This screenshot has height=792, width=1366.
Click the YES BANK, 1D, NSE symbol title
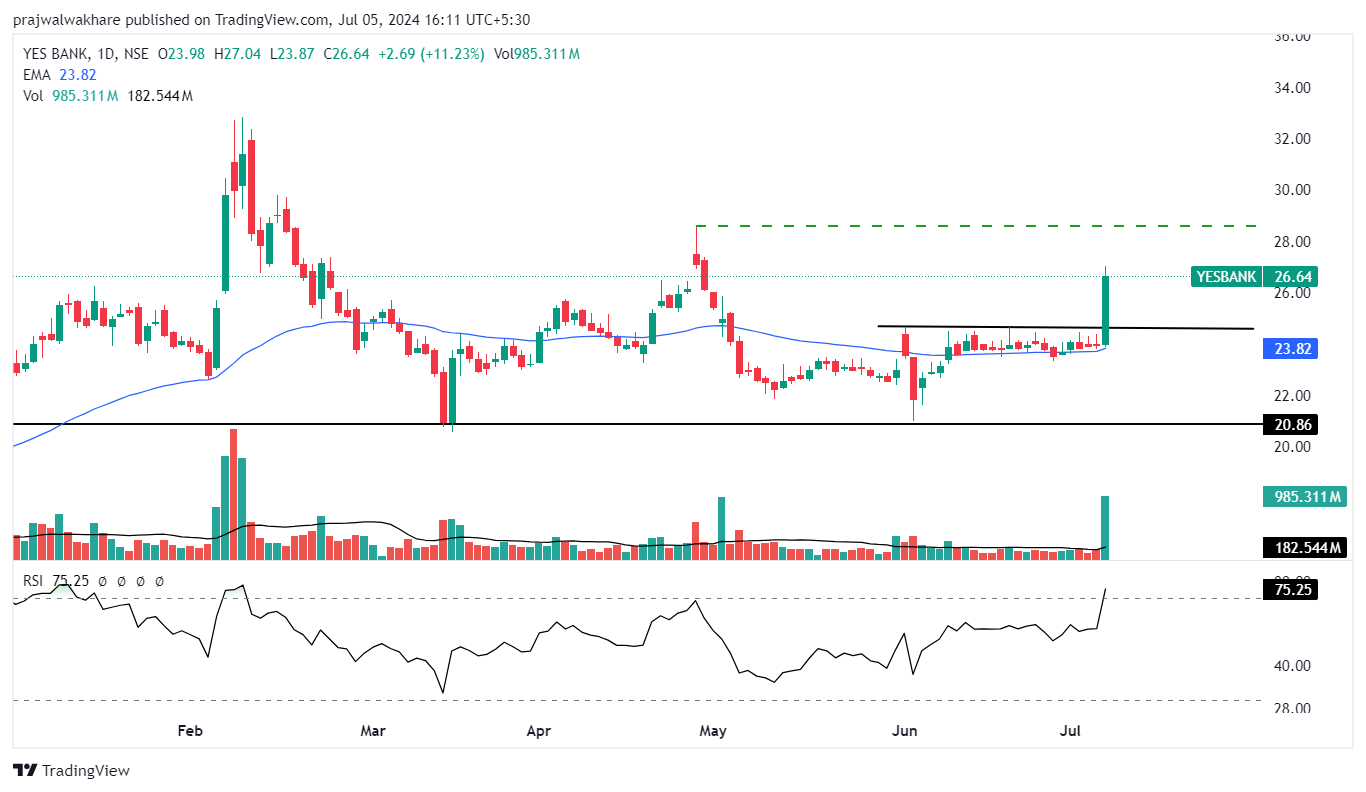tap(86, 54)
